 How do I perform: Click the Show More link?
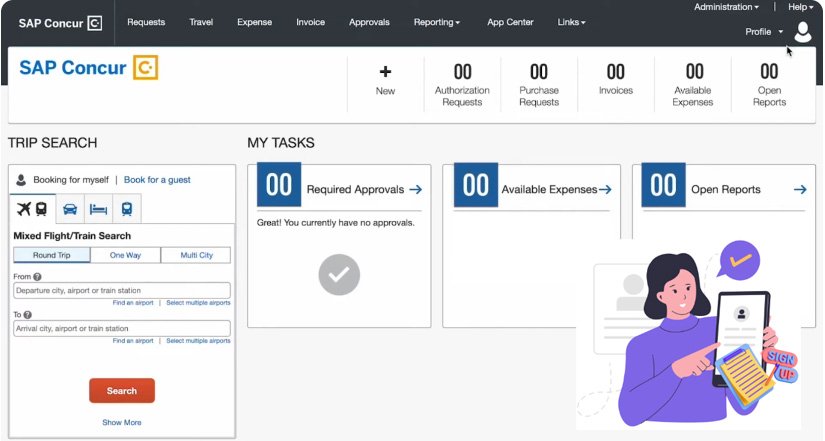122,423
